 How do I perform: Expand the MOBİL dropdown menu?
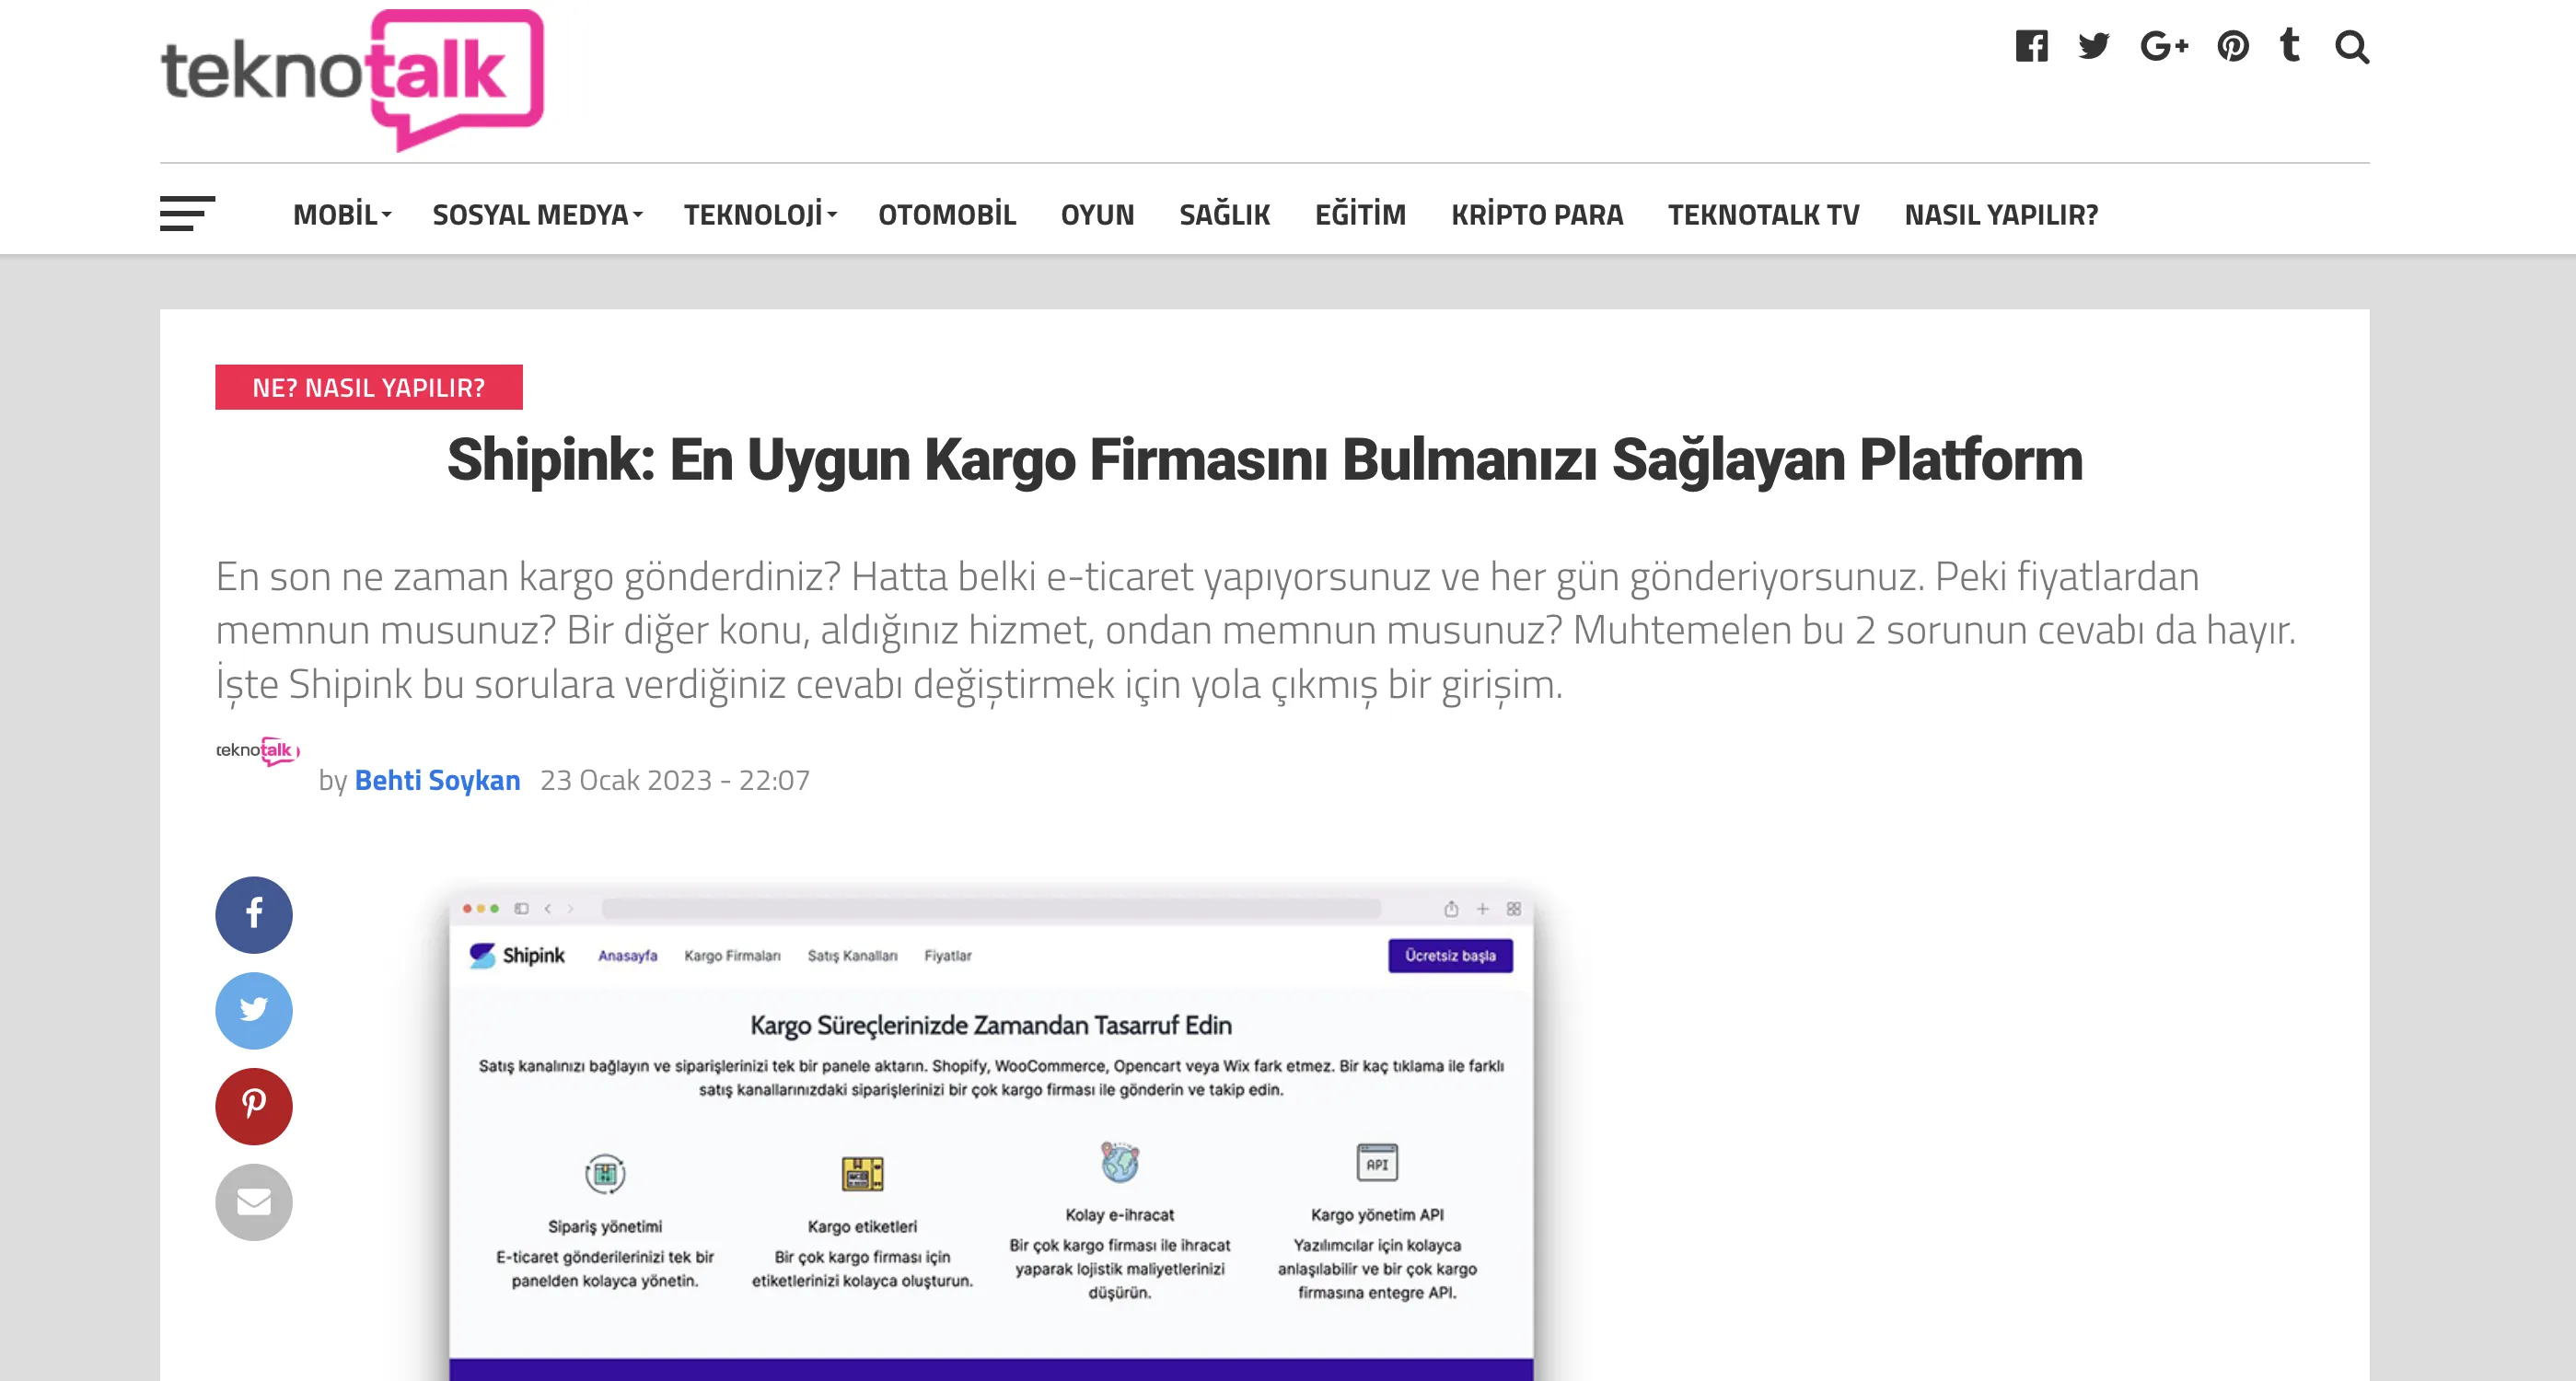[338, 214]
